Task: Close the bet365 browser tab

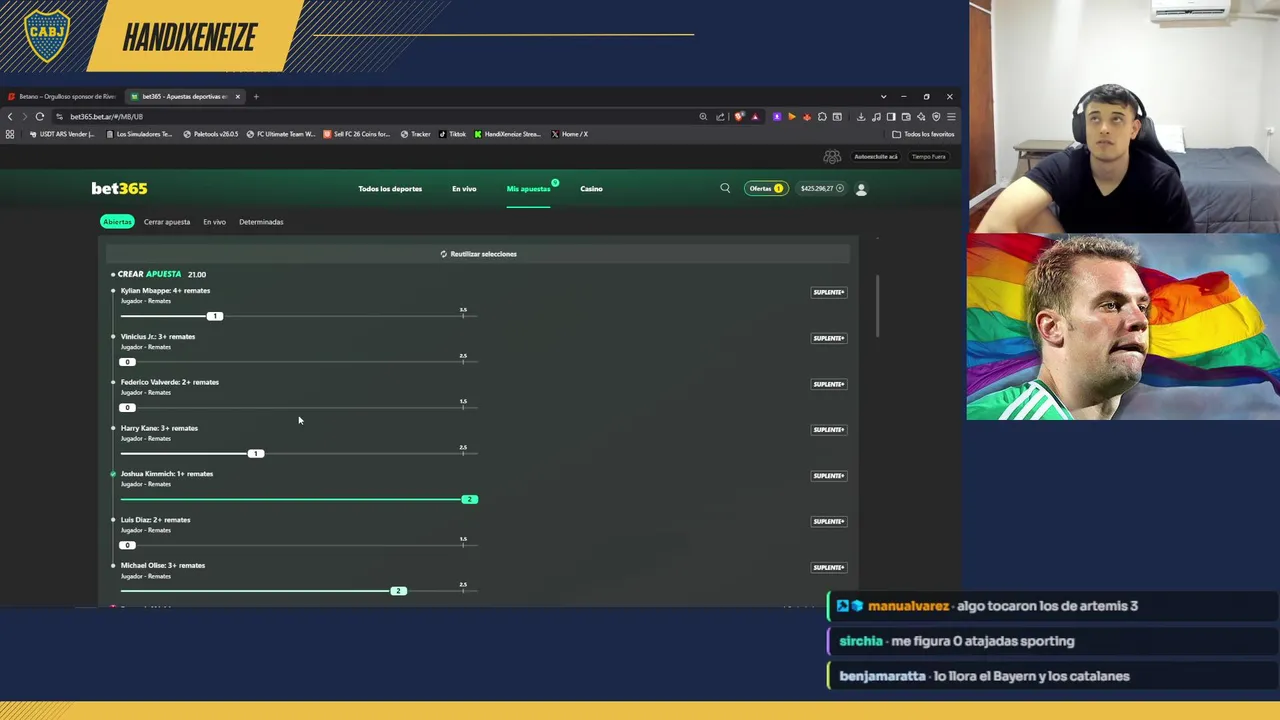Action: tap(237, 97)
